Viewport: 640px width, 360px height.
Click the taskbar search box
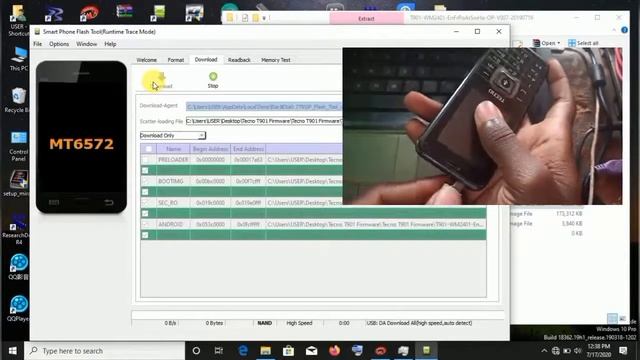(104, 351)
